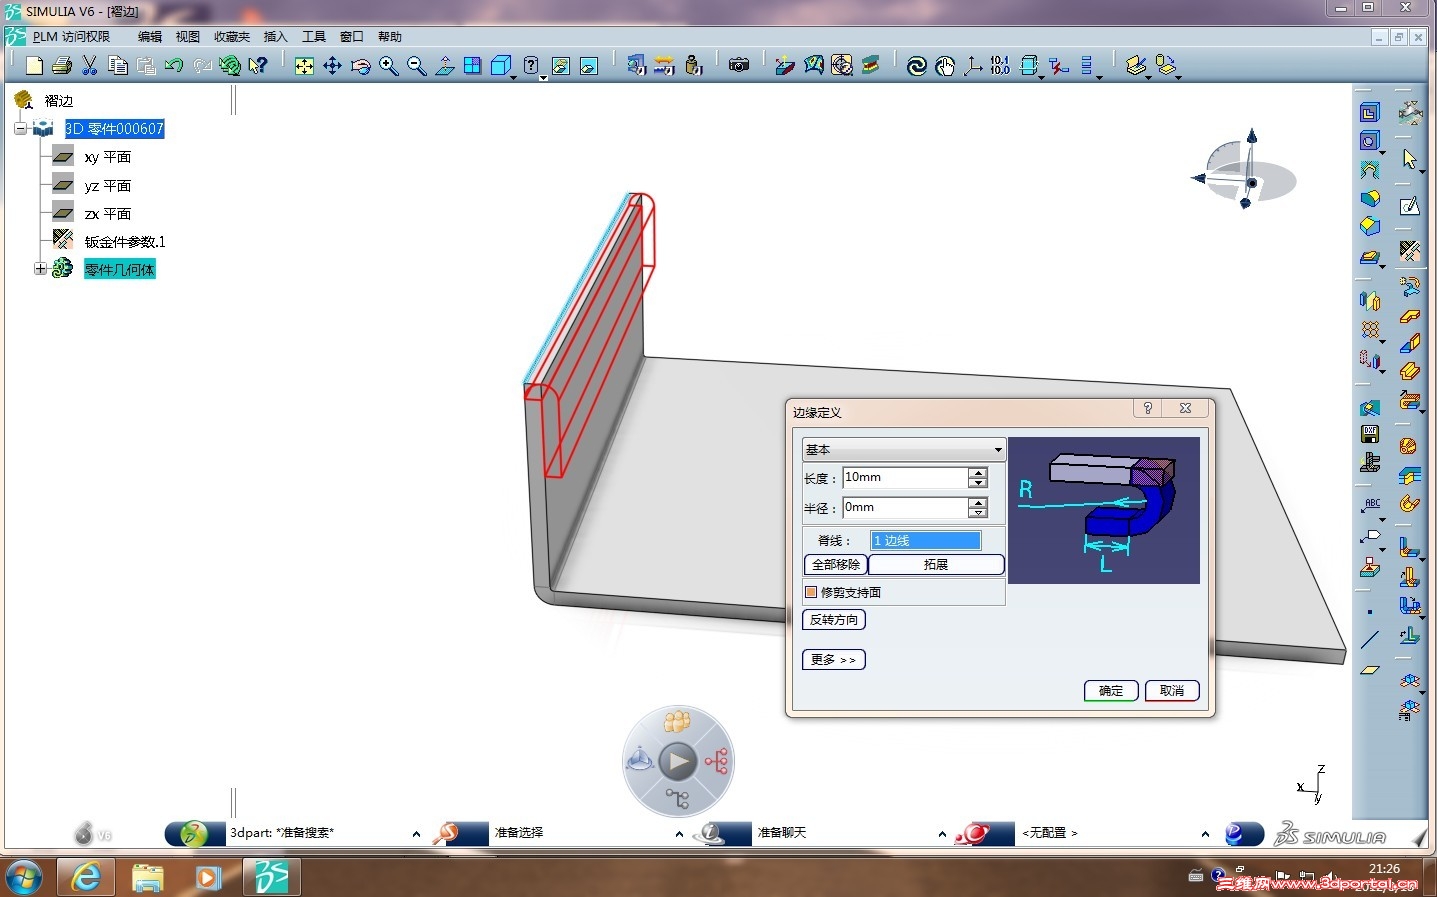Click the Multi-view quad window icon

[473, 66]
